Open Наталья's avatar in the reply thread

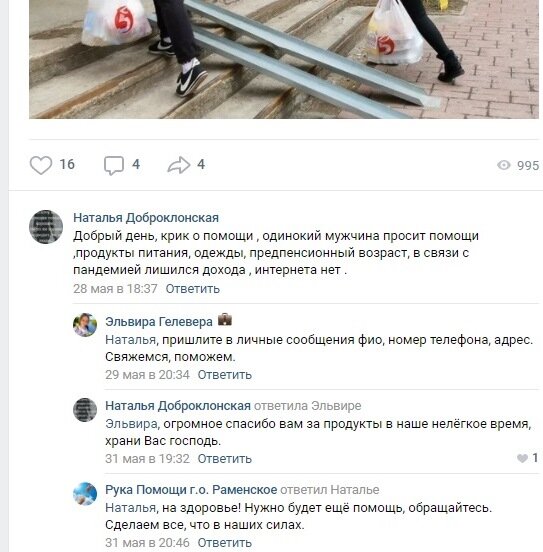(x=85, y=409)
